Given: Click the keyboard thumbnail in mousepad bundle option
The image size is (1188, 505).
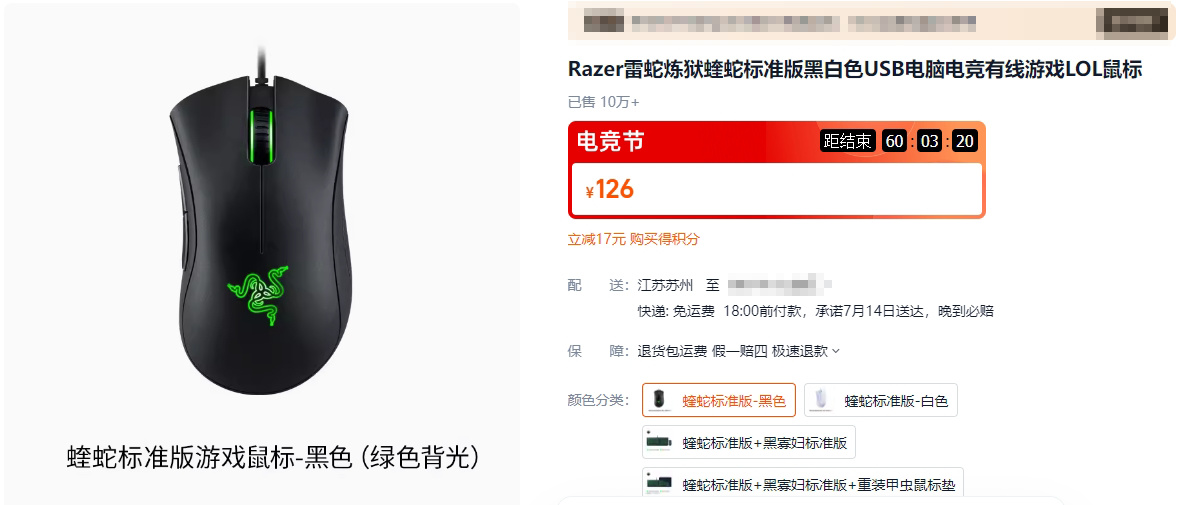Looking at the screenshot, I should click(660, 483).
